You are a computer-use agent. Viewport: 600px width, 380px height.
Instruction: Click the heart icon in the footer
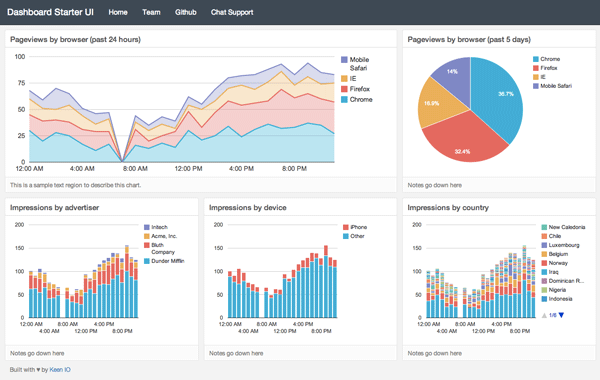[x=38, y=370]
